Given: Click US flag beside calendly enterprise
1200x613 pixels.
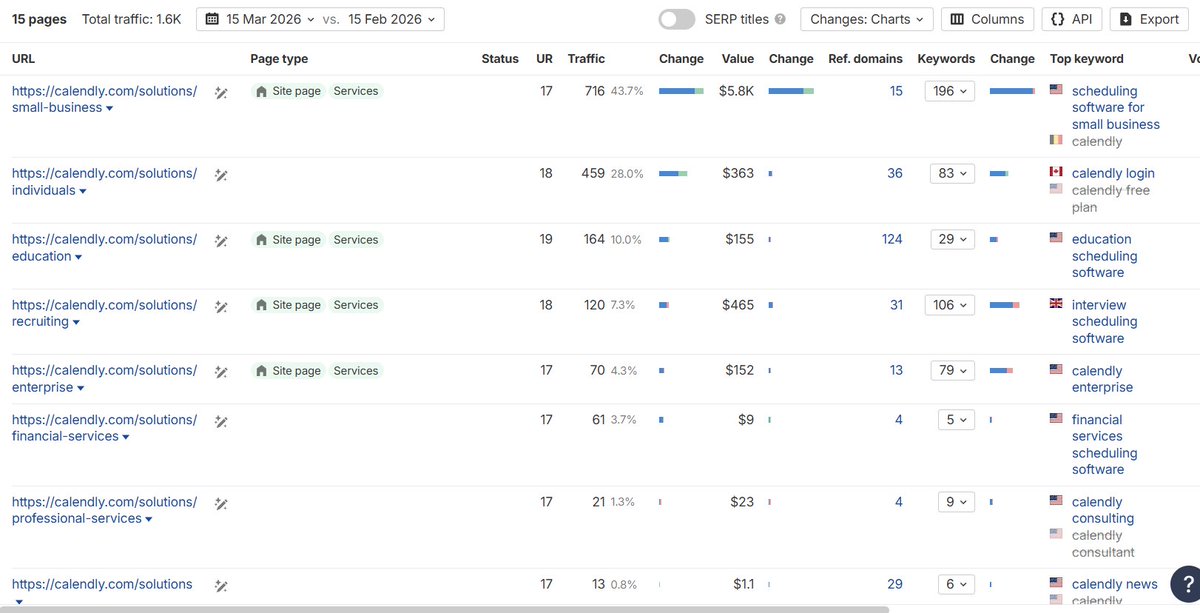Looking at the screenshot, I should (1056, 370).
